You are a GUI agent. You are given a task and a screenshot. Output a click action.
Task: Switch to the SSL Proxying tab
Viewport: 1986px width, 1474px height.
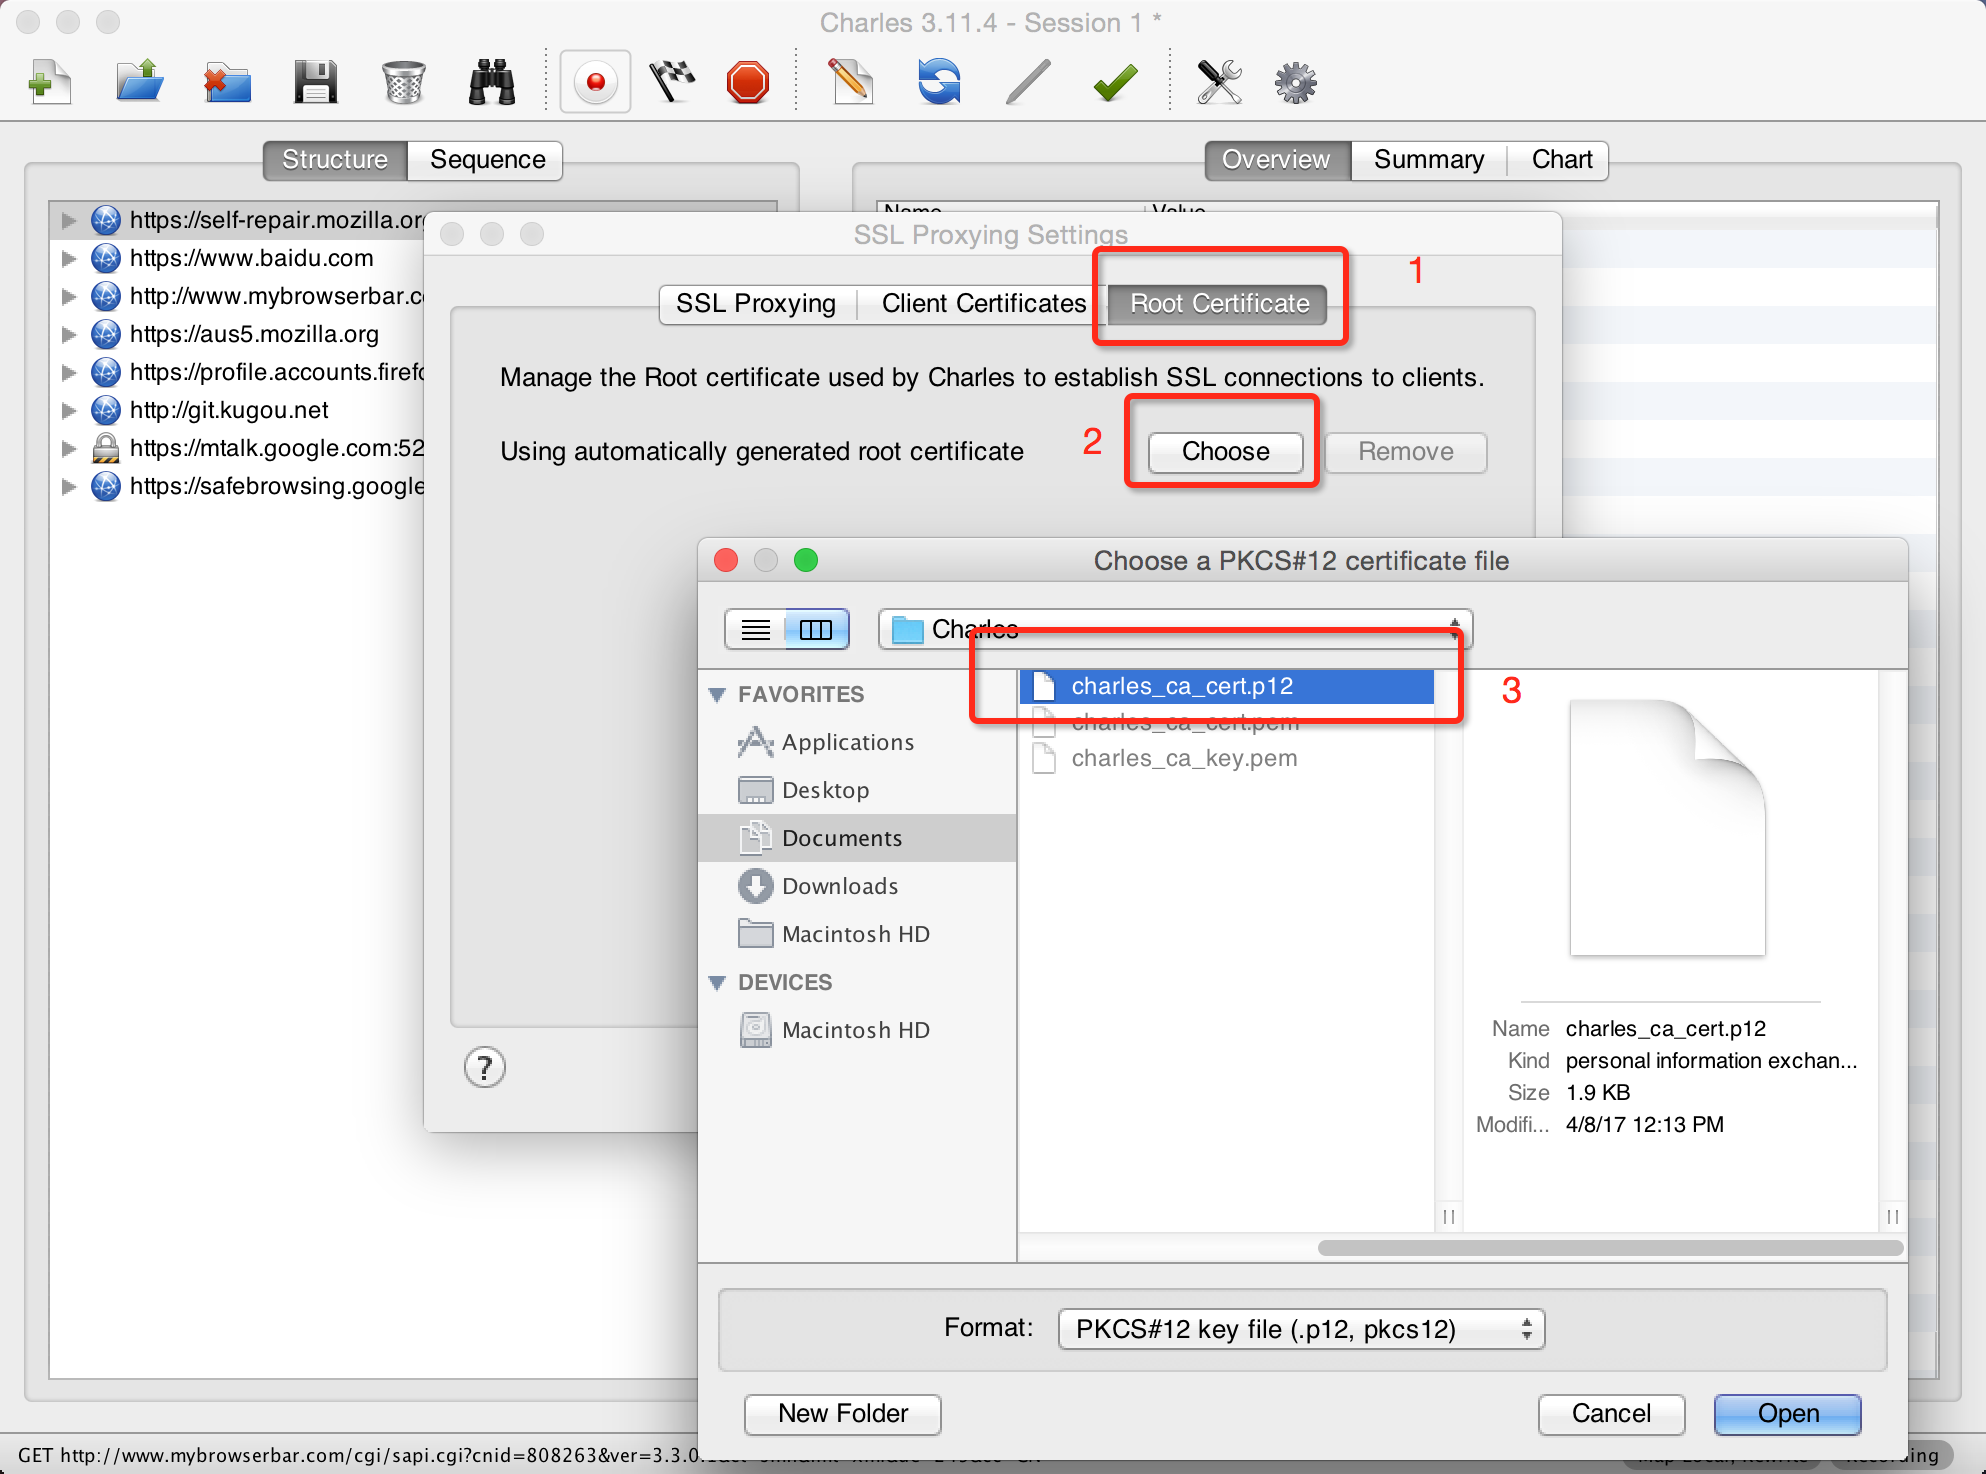click(x=756, y=304)
